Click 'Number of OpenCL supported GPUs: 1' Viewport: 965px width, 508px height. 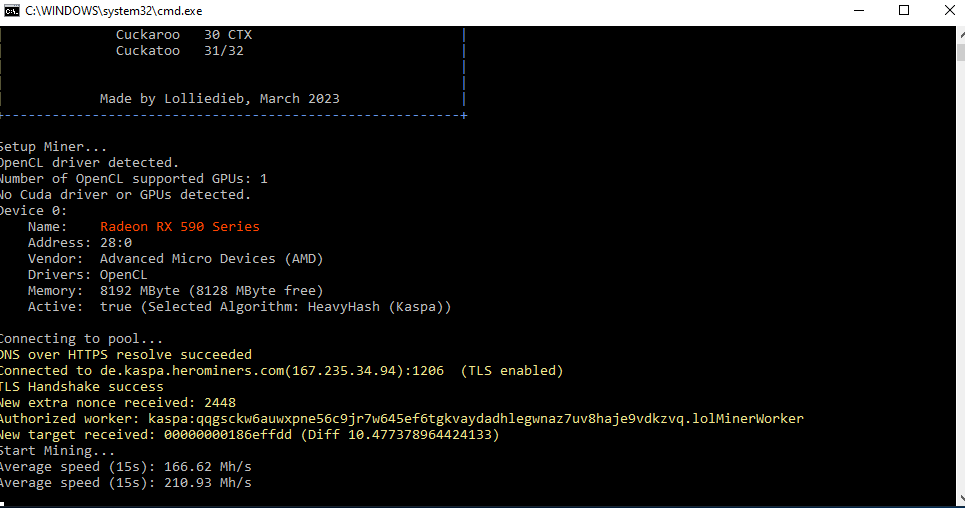[134, 179]
